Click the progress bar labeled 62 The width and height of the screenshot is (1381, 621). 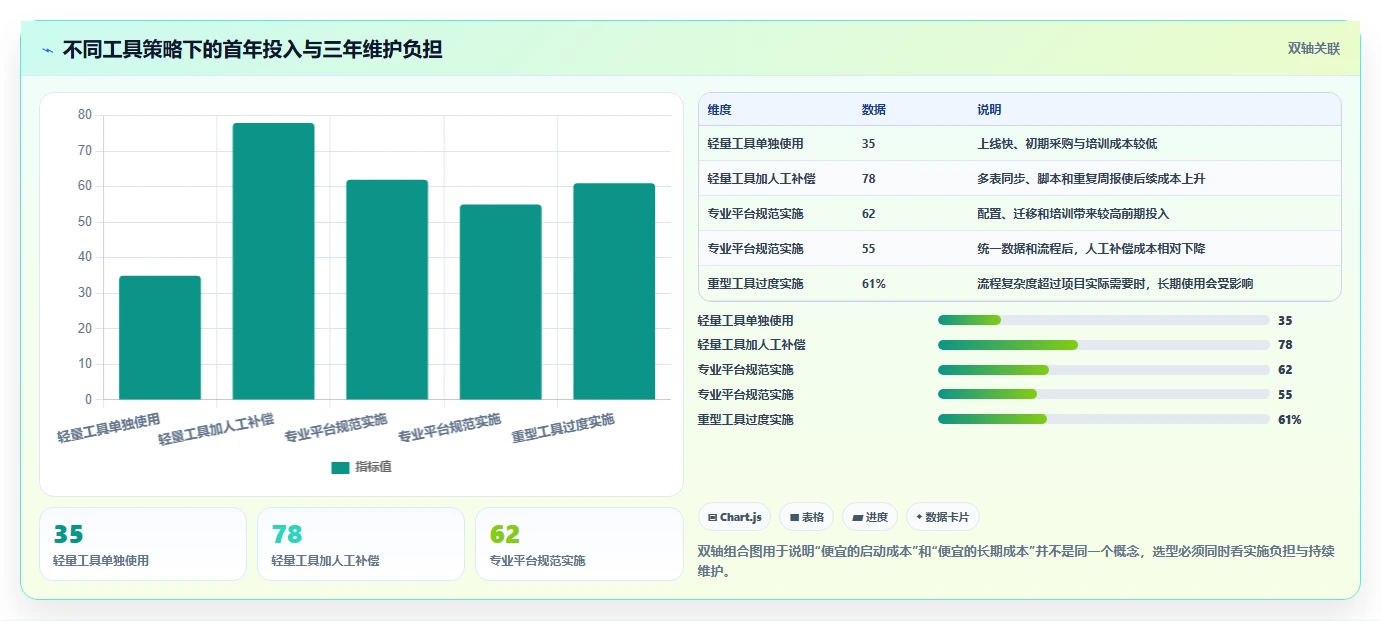click(1103, 370)
